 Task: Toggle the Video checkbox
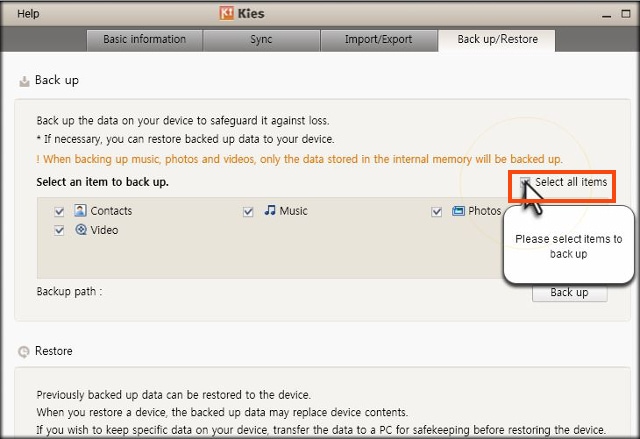[59, 231]
